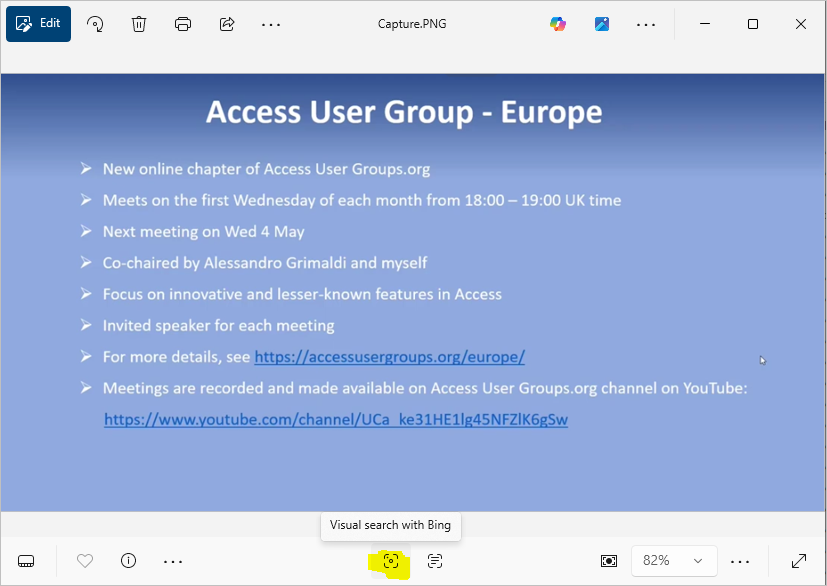Share the photo using the share icon
Screen dimensions: 827x586
227,24
